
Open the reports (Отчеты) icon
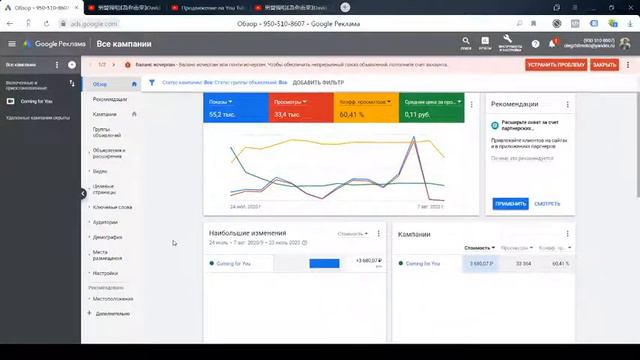(x=485, y=43)
